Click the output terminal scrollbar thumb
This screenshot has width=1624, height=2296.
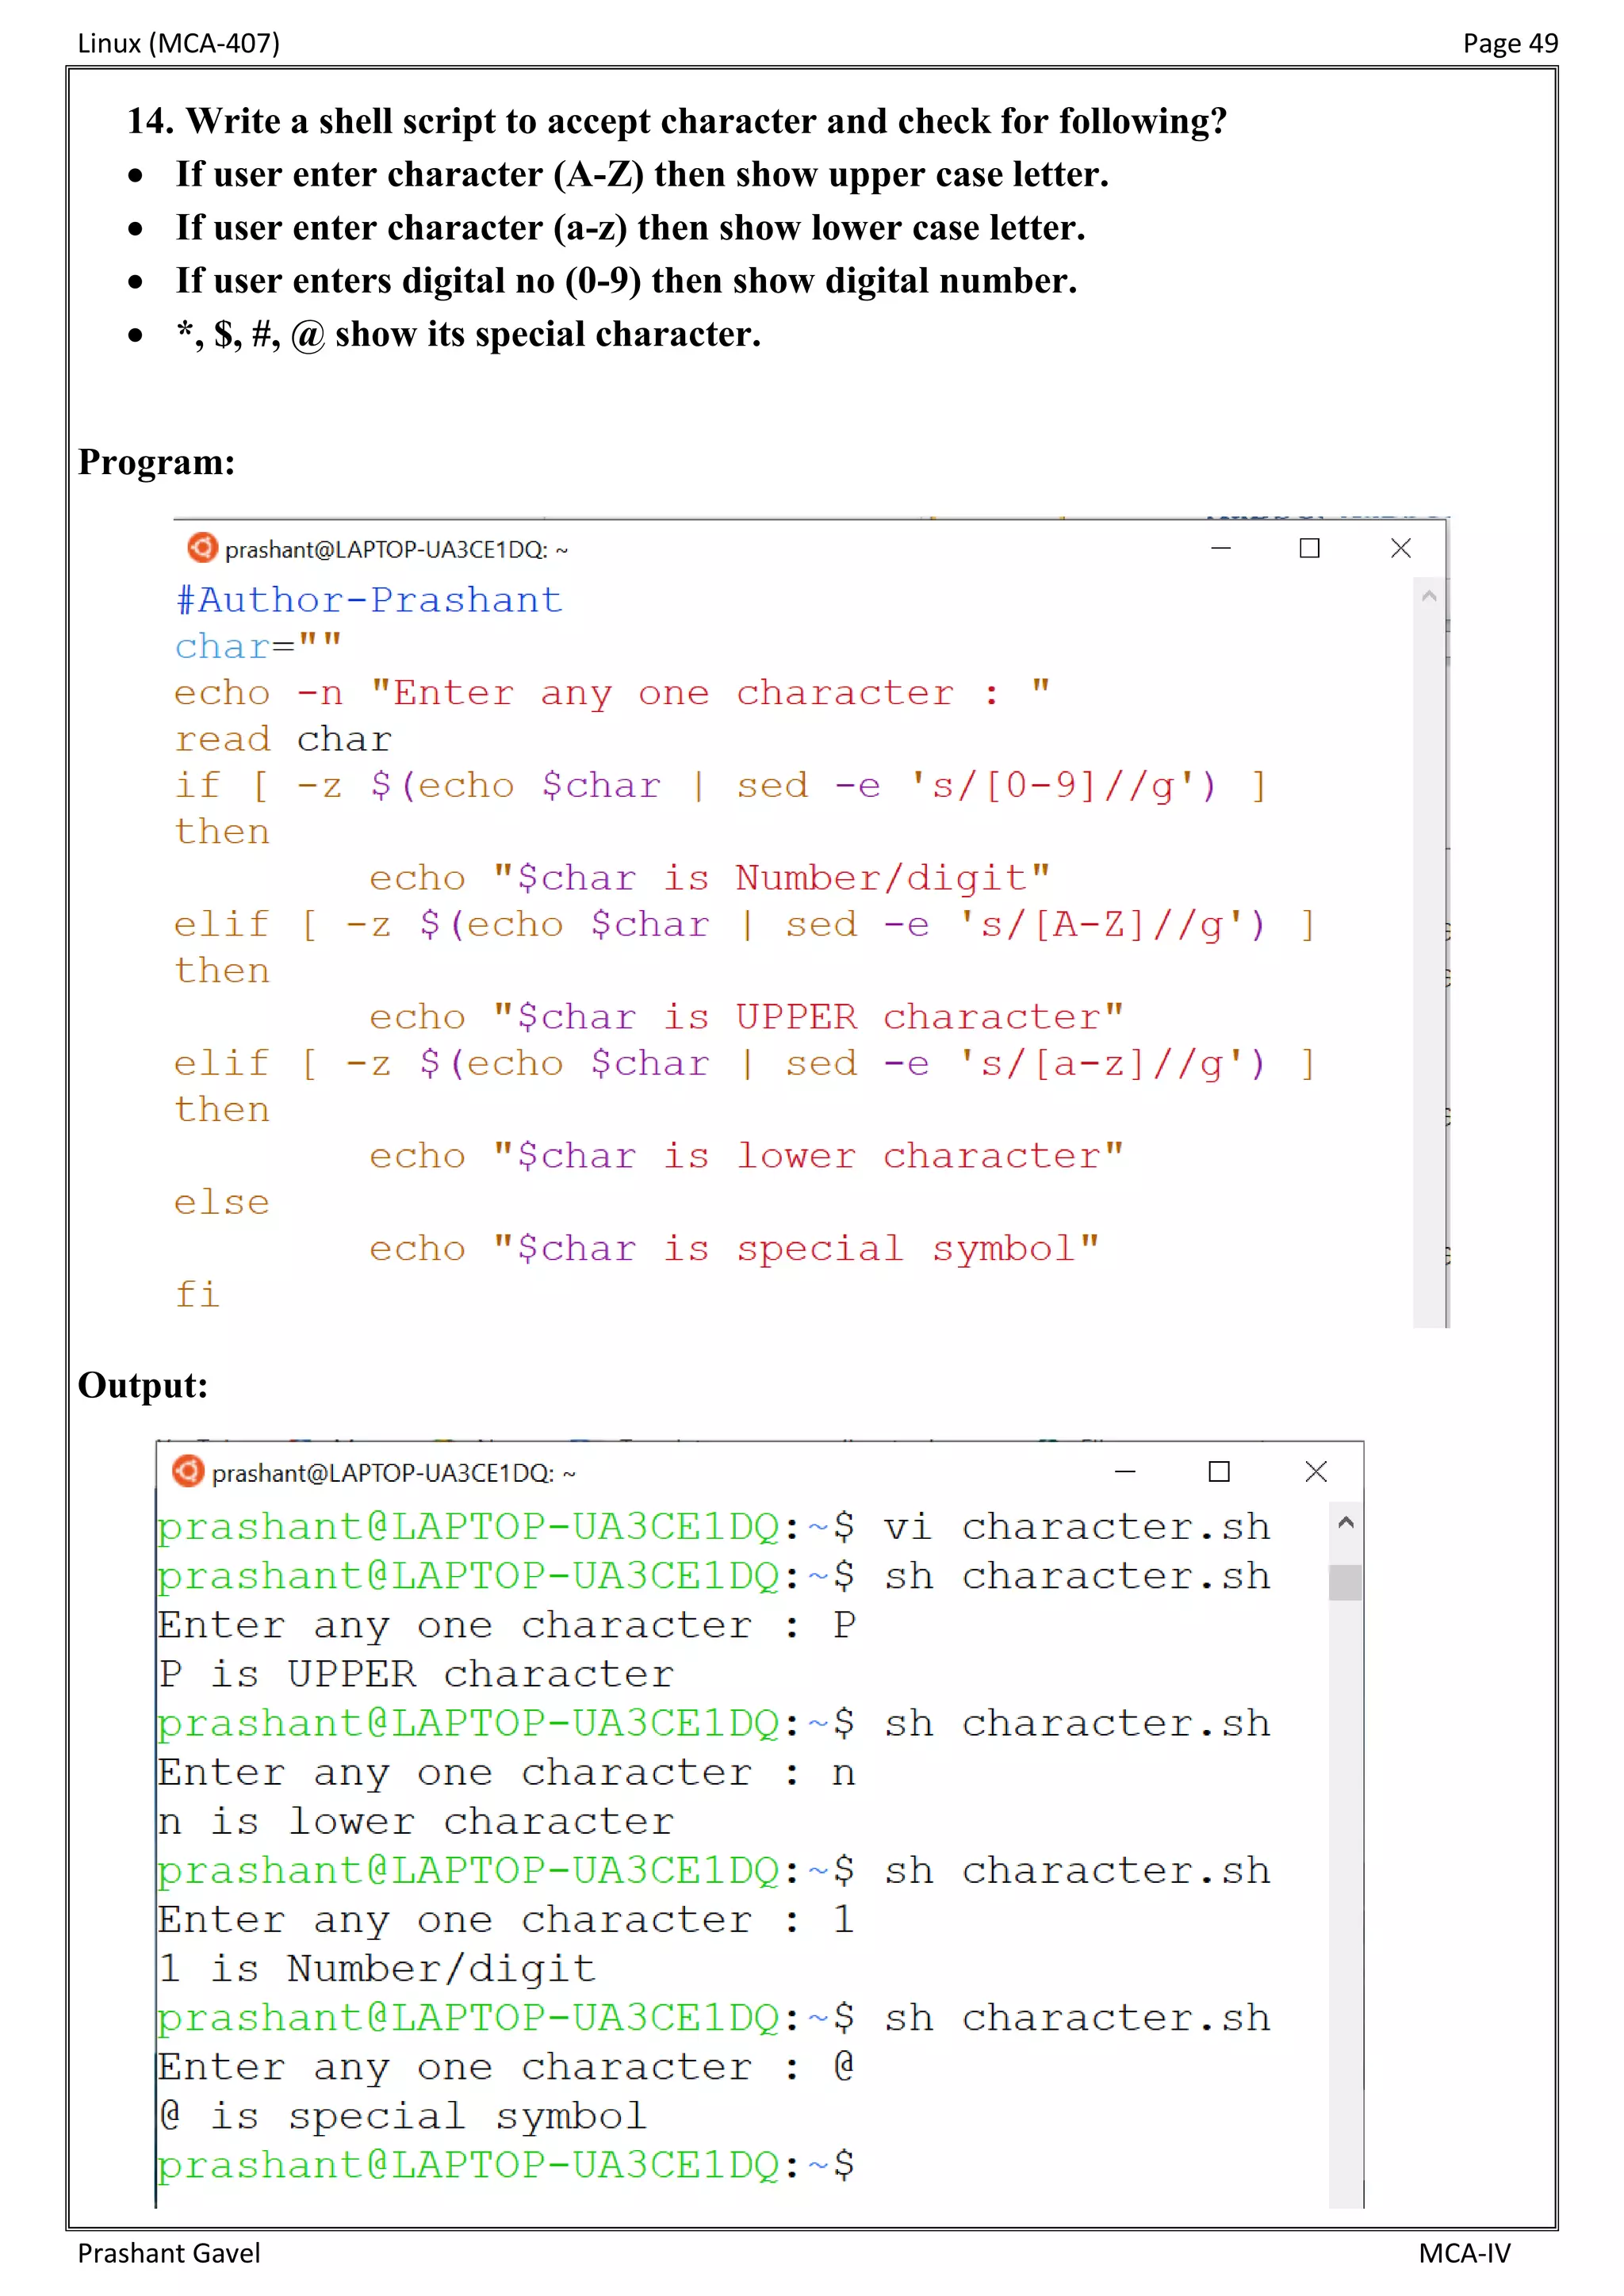coord(1346,1583)
